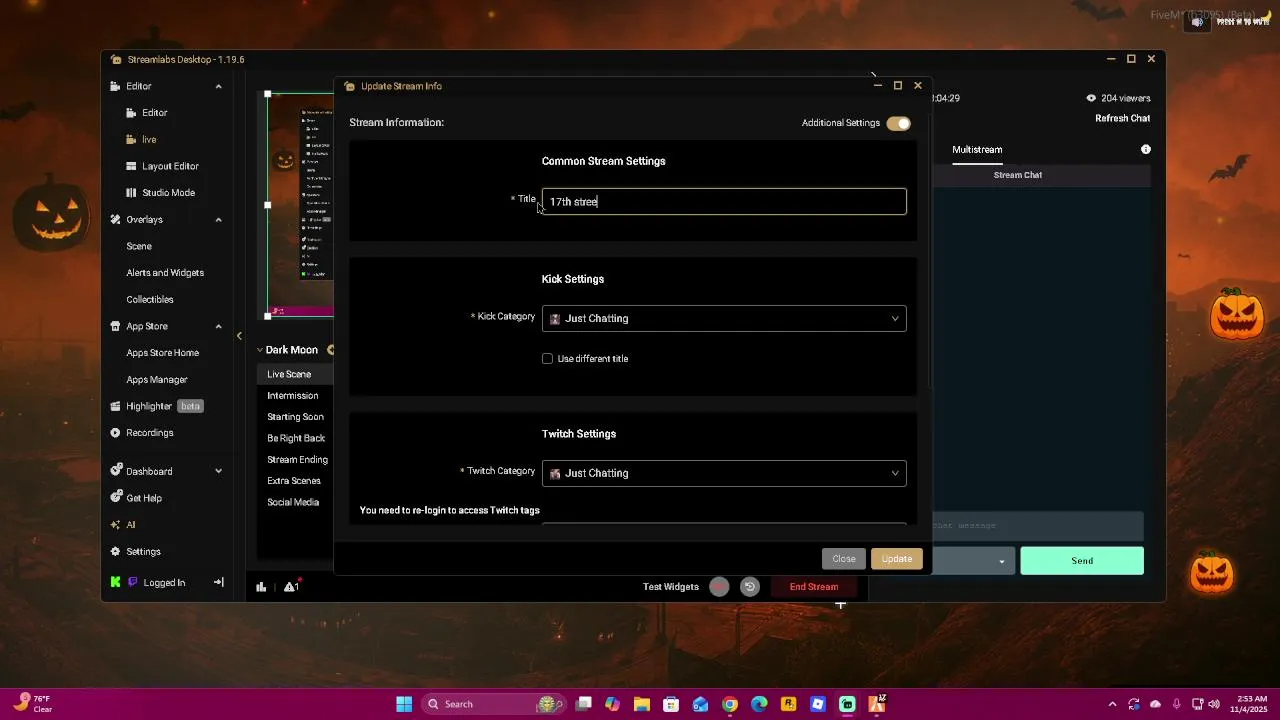The width and height of the screenshot is (1280, 720).
Task: Click the viewer count eye icon
Action: coord(1091,98)
